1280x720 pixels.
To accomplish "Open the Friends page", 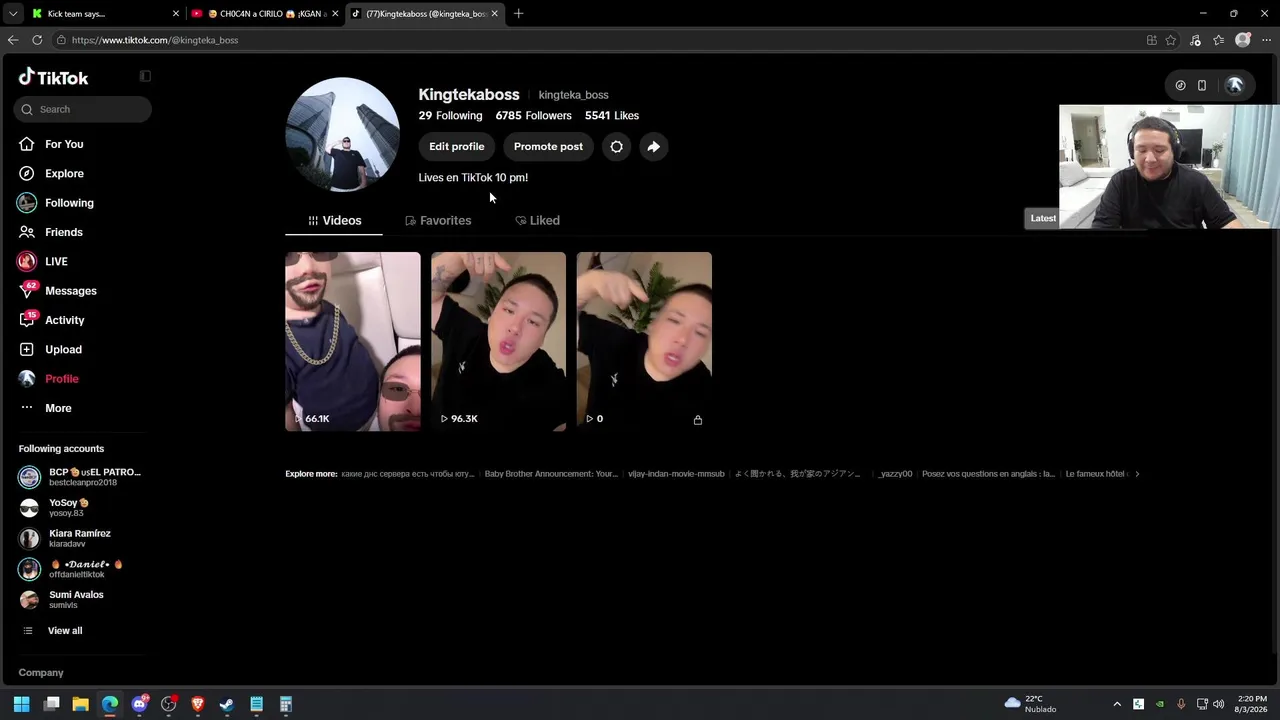I will point(64,232).
